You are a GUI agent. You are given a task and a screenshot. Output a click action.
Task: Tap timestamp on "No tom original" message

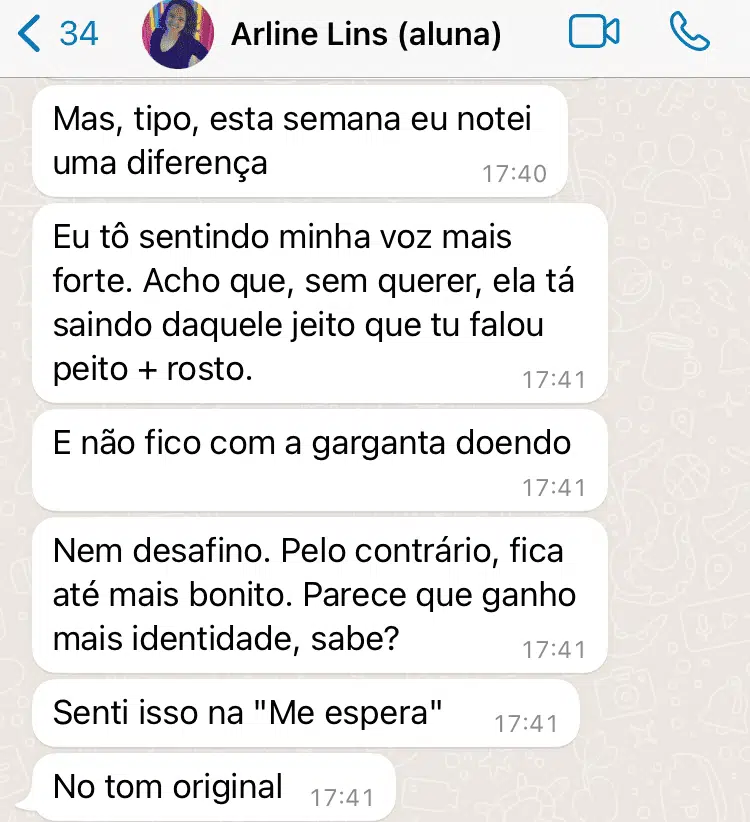(342, 798)
